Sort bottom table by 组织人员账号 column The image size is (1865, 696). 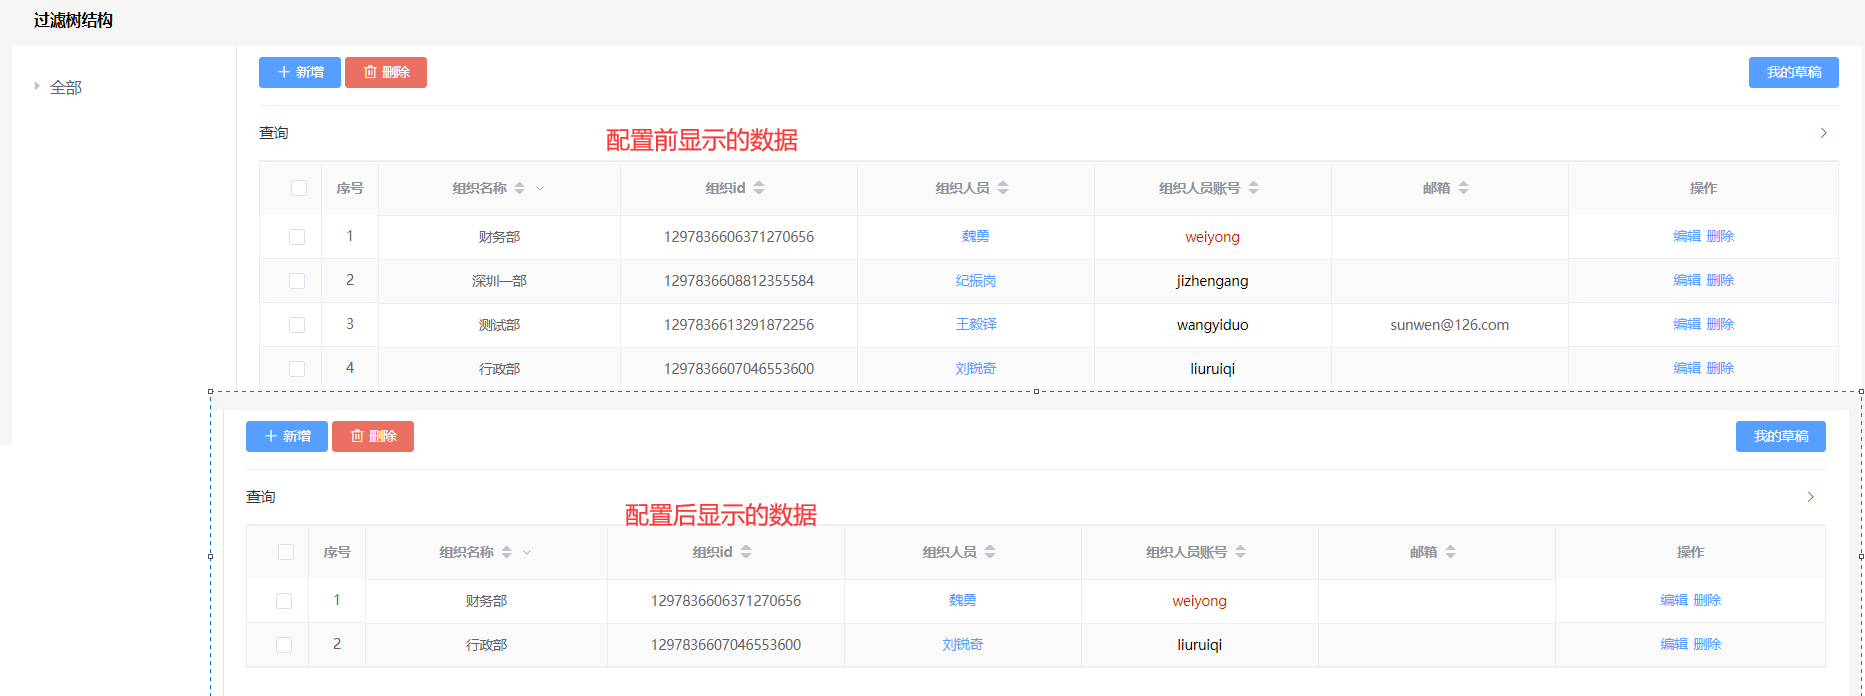click(x=1240, y=552)
